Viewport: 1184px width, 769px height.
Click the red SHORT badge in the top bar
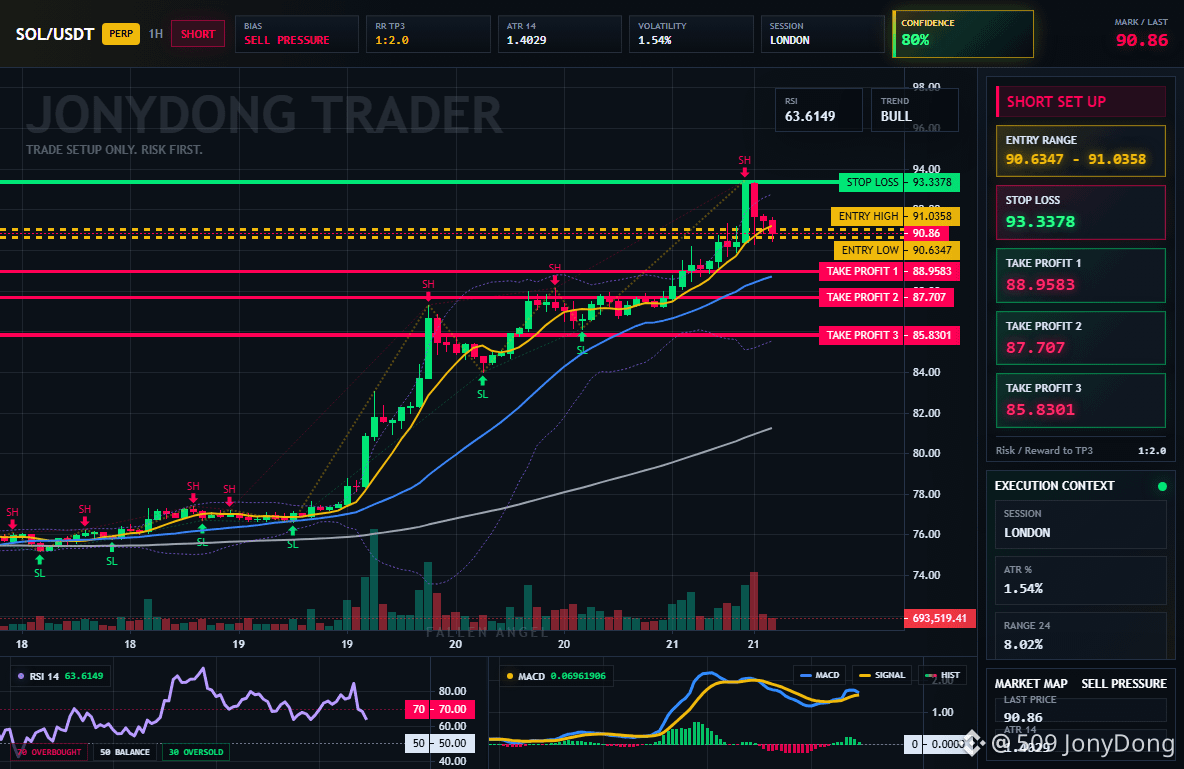pyautogui.click(x=198, y=34)
